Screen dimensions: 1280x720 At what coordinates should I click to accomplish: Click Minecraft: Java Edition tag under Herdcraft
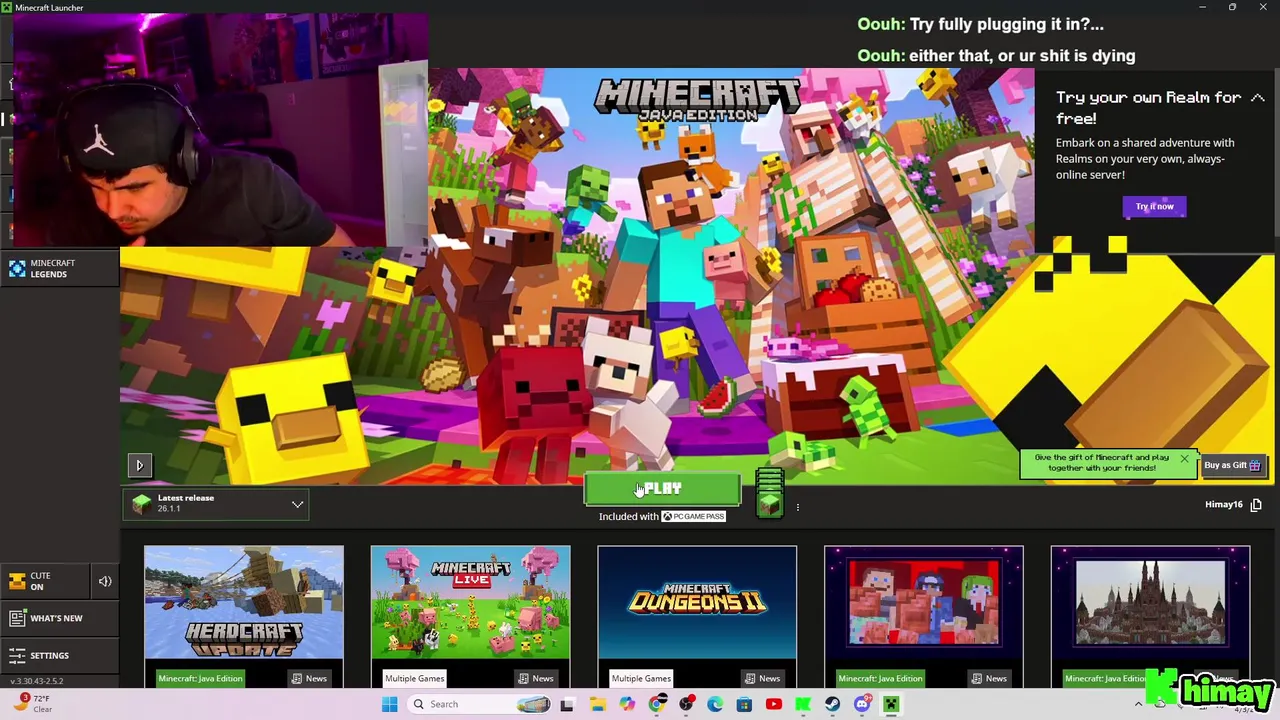click(x=200, y=679)
